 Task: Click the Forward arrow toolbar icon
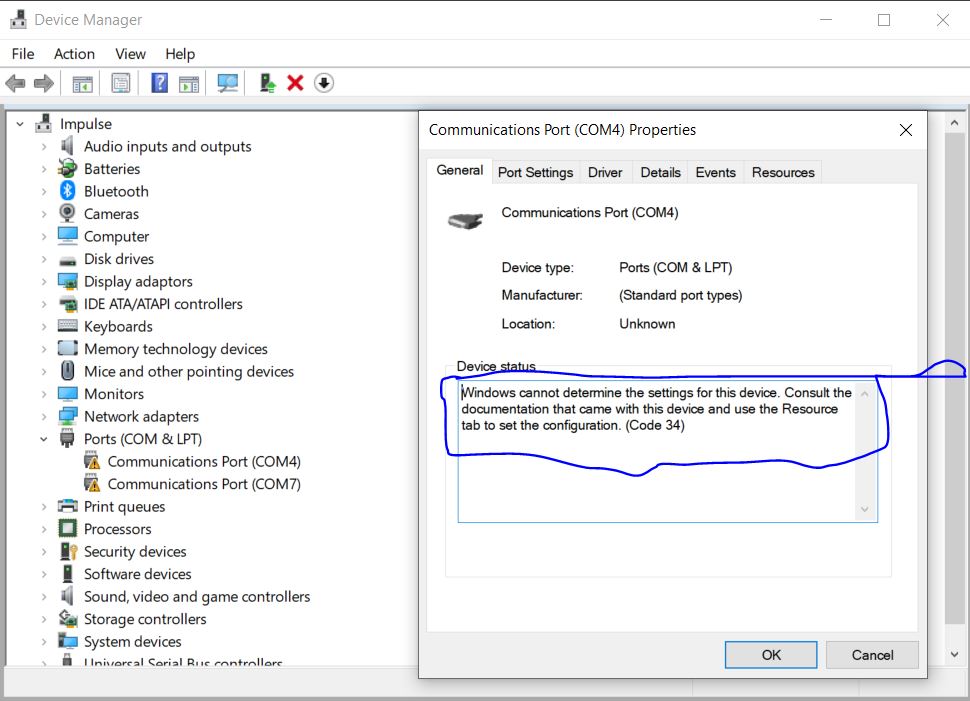tap(43, 83)
